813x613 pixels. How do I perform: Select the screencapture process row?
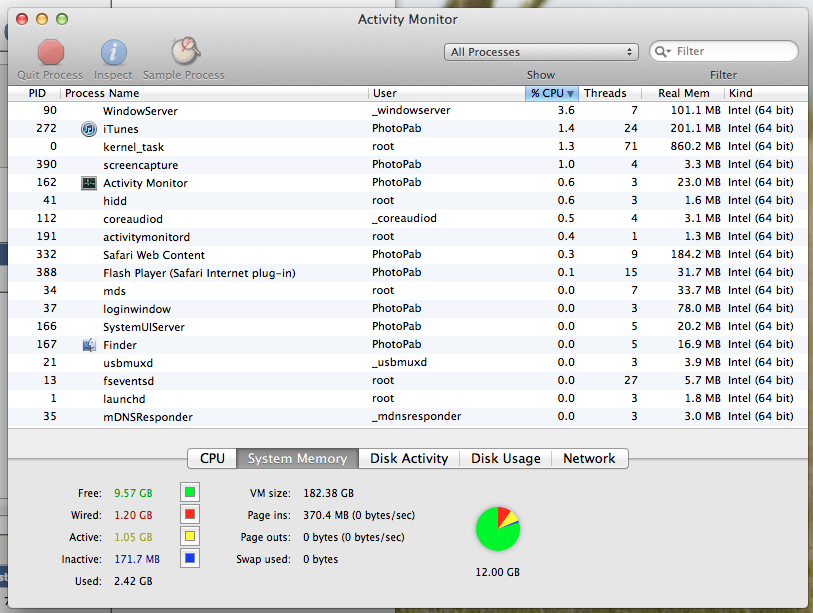(408, 165)
